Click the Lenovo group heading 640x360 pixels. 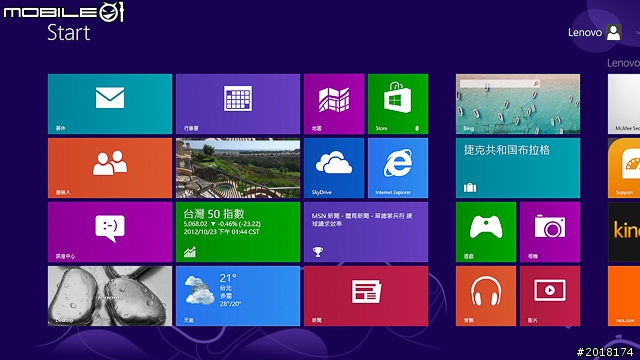(623, 63)
